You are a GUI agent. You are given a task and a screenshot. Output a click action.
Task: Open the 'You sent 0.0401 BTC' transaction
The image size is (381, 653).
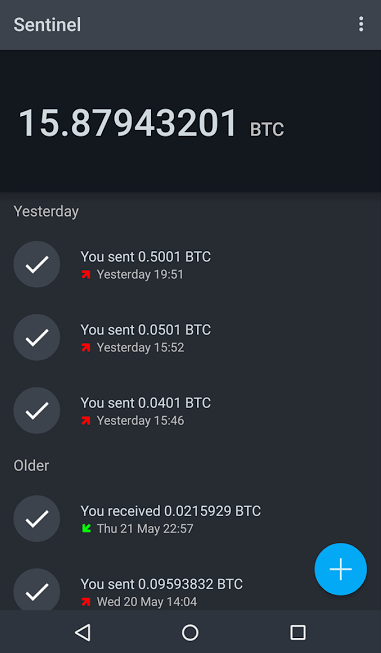[x=190, y=410]
